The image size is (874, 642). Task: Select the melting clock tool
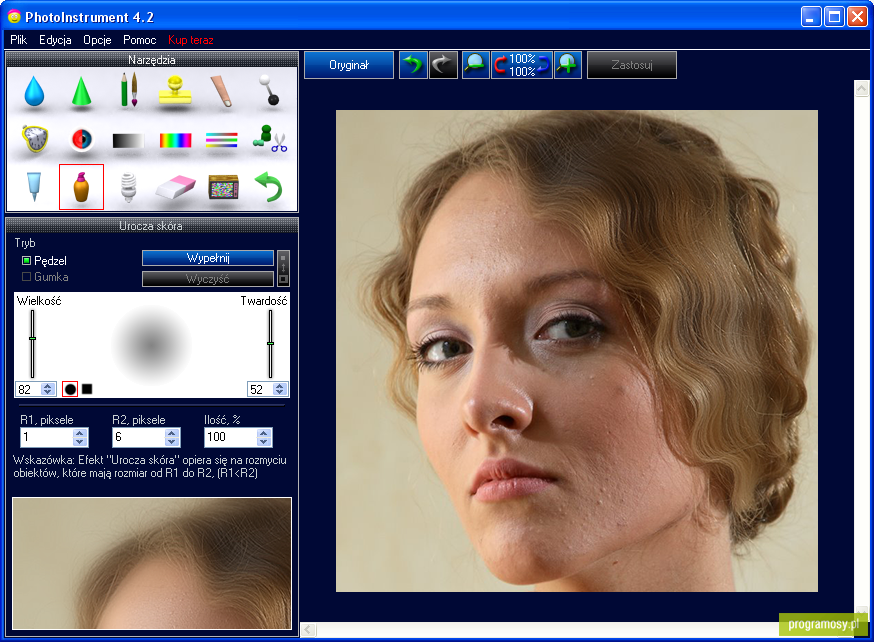click(35, 138)
